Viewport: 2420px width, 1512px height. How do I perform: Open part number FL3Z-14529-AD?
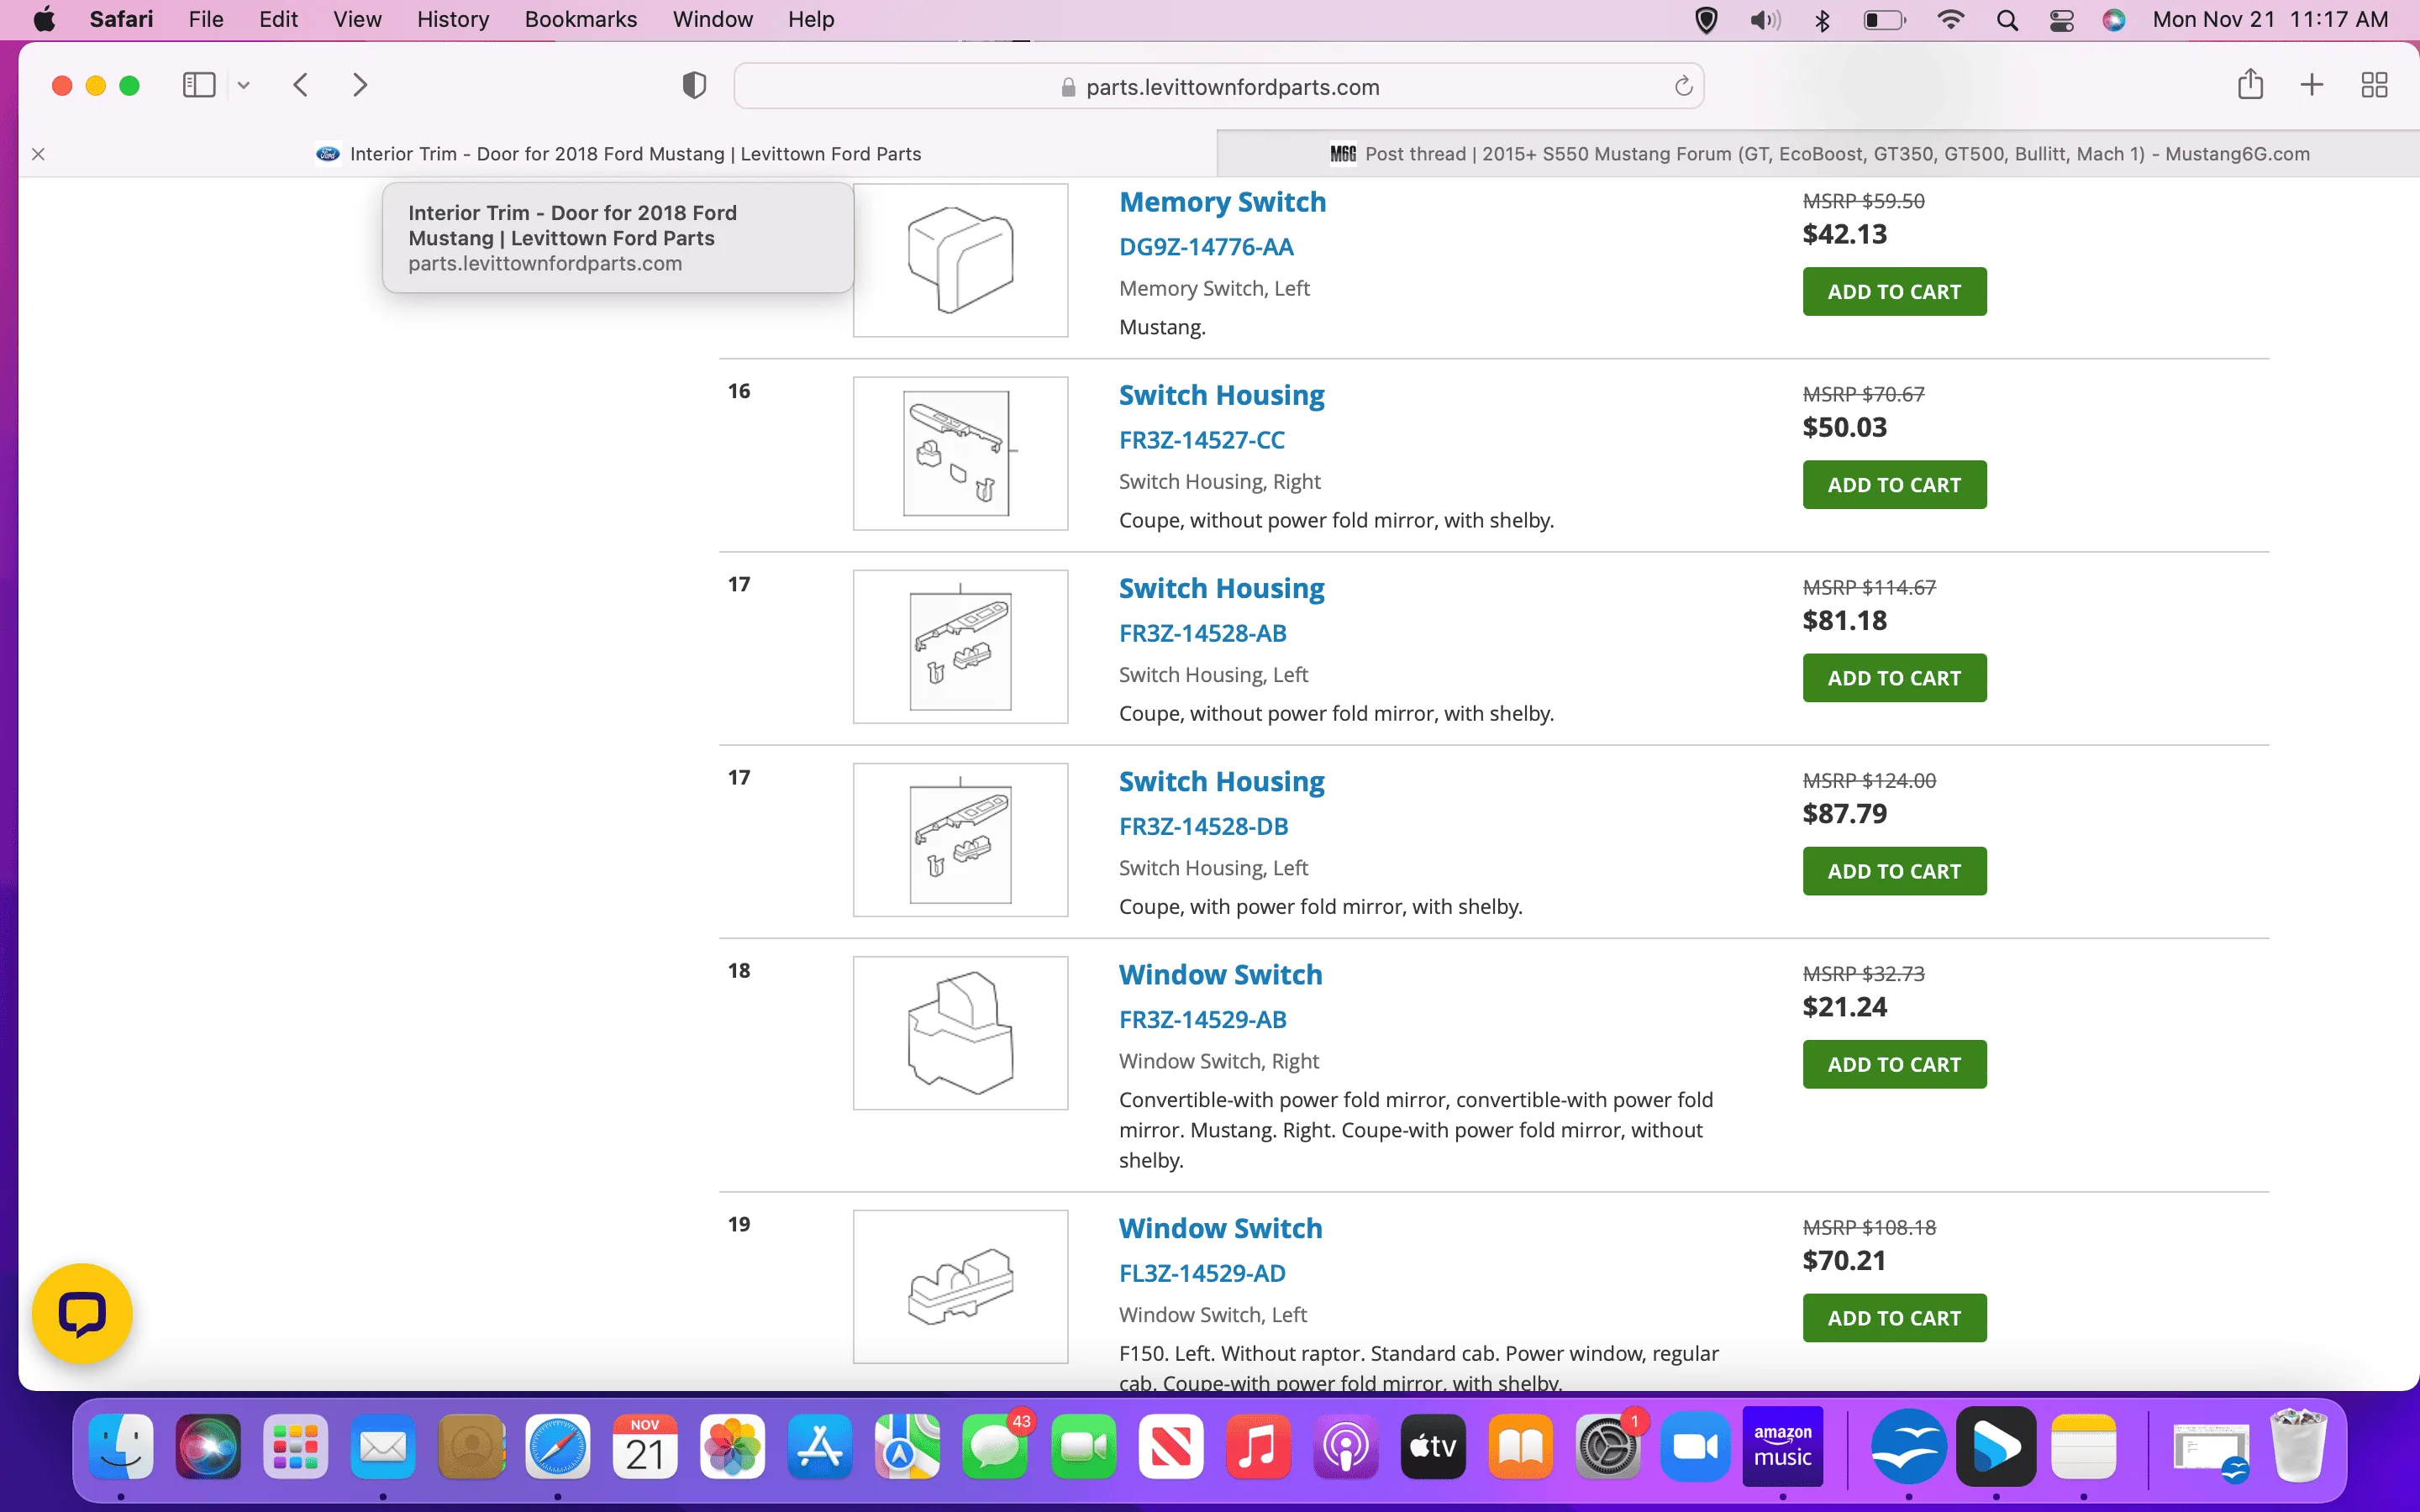1202,1274
